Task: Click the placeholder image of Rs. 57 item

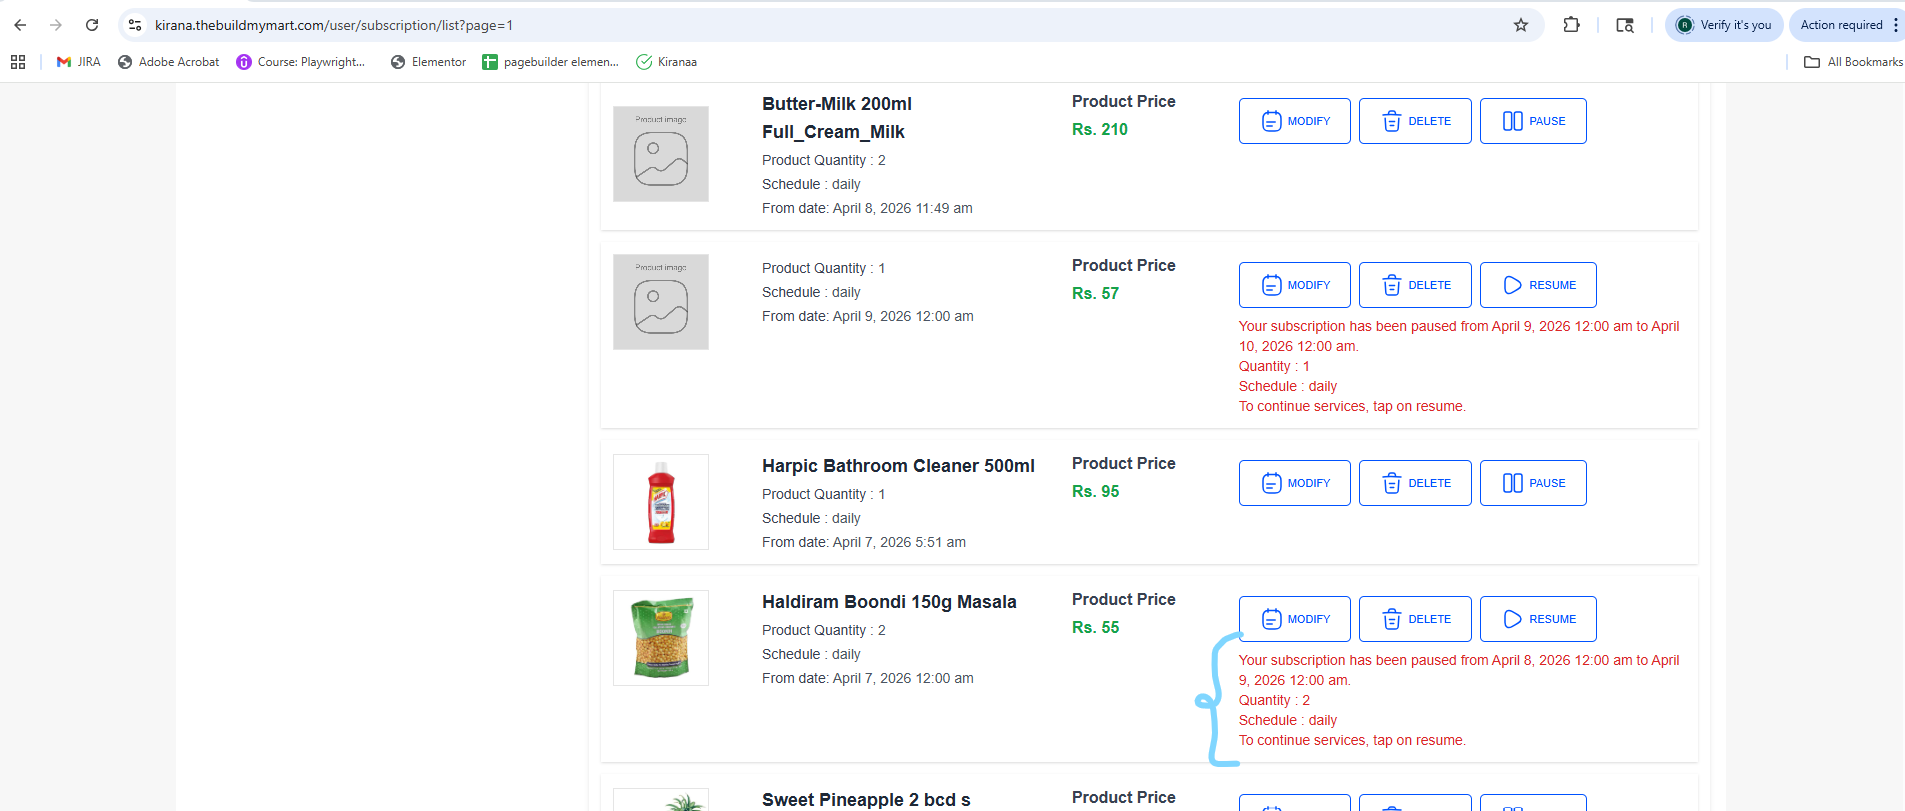Action: 661,302
